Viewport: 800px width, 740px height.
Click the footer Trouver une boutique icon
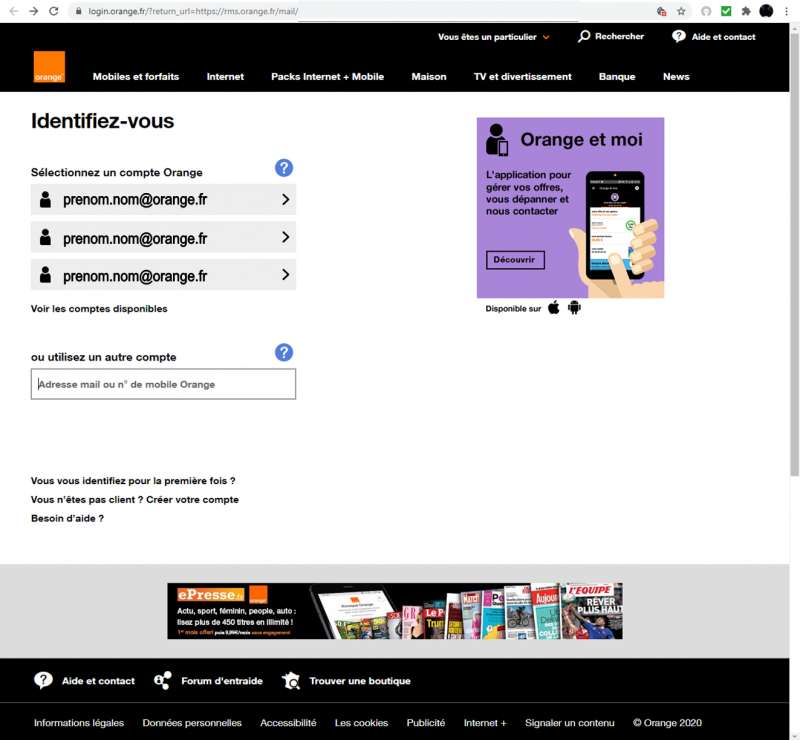[x=291, y=680]
